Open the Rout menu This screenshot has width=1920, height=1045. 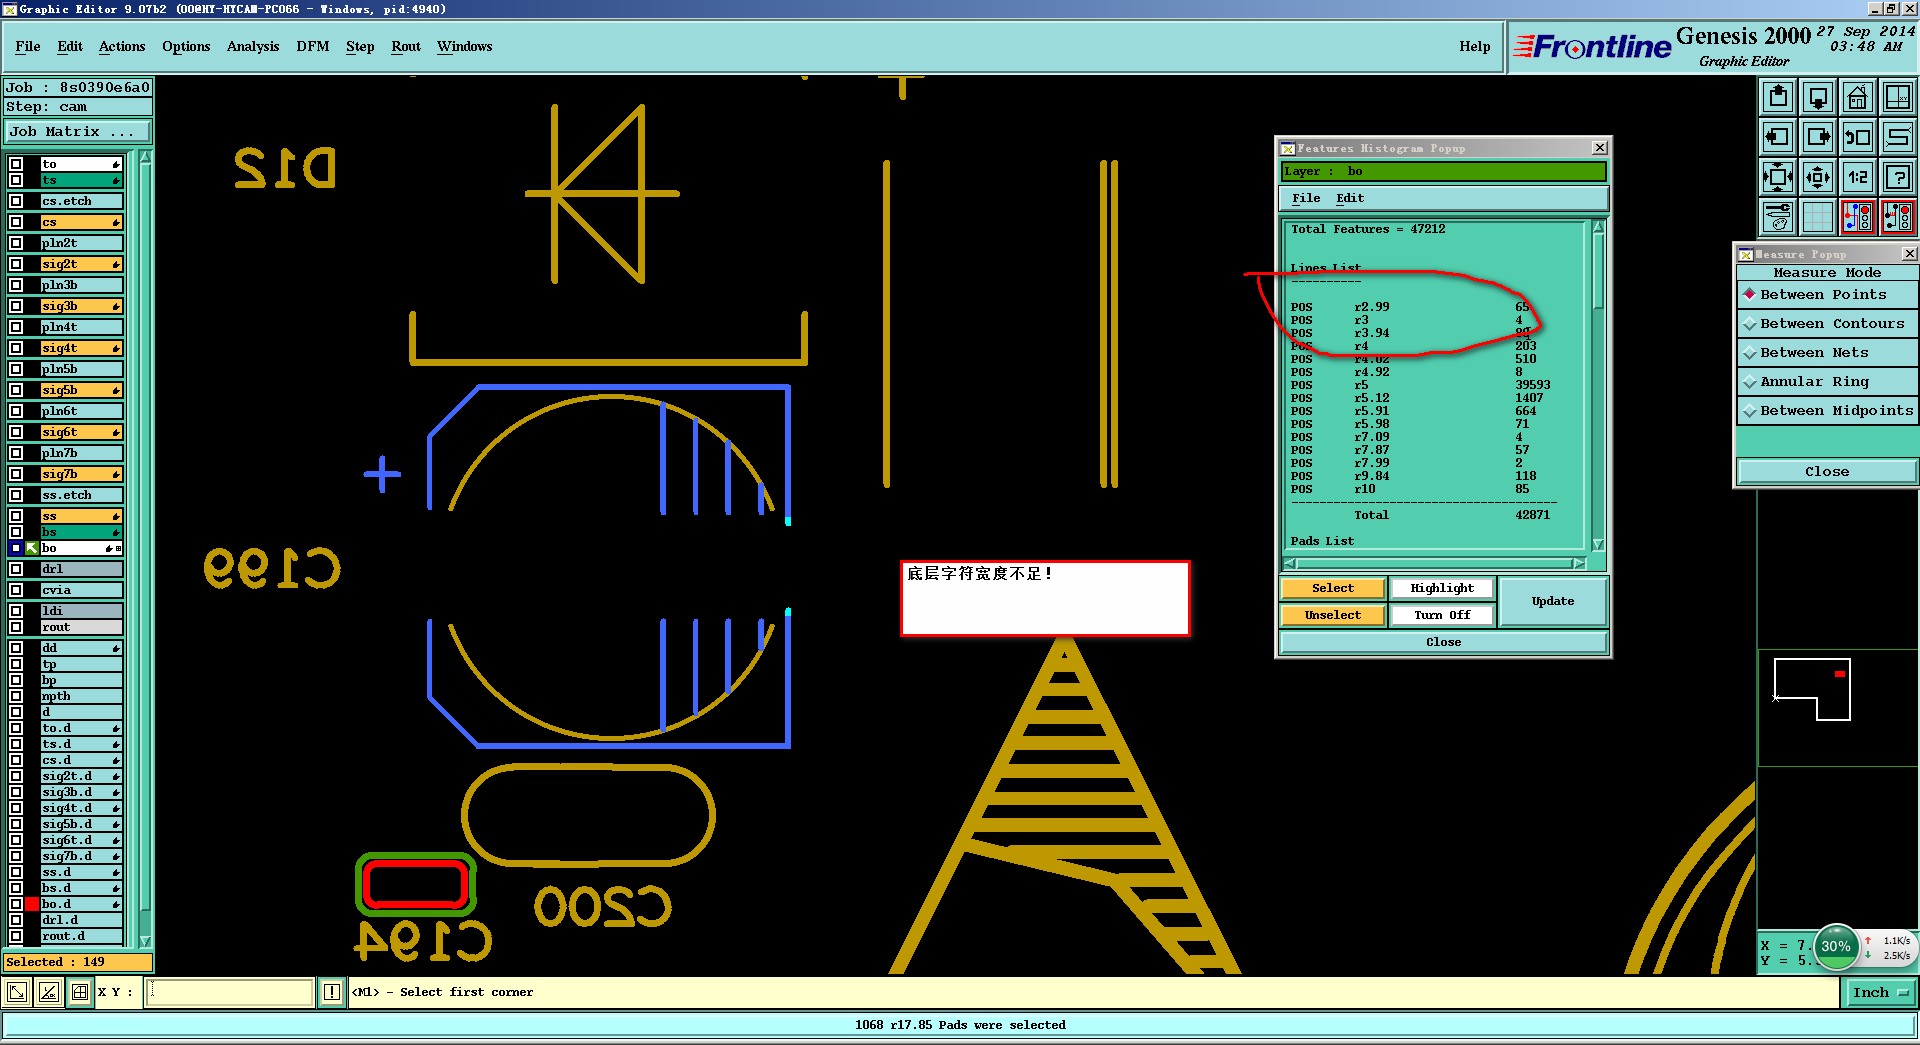pos(406,46)
